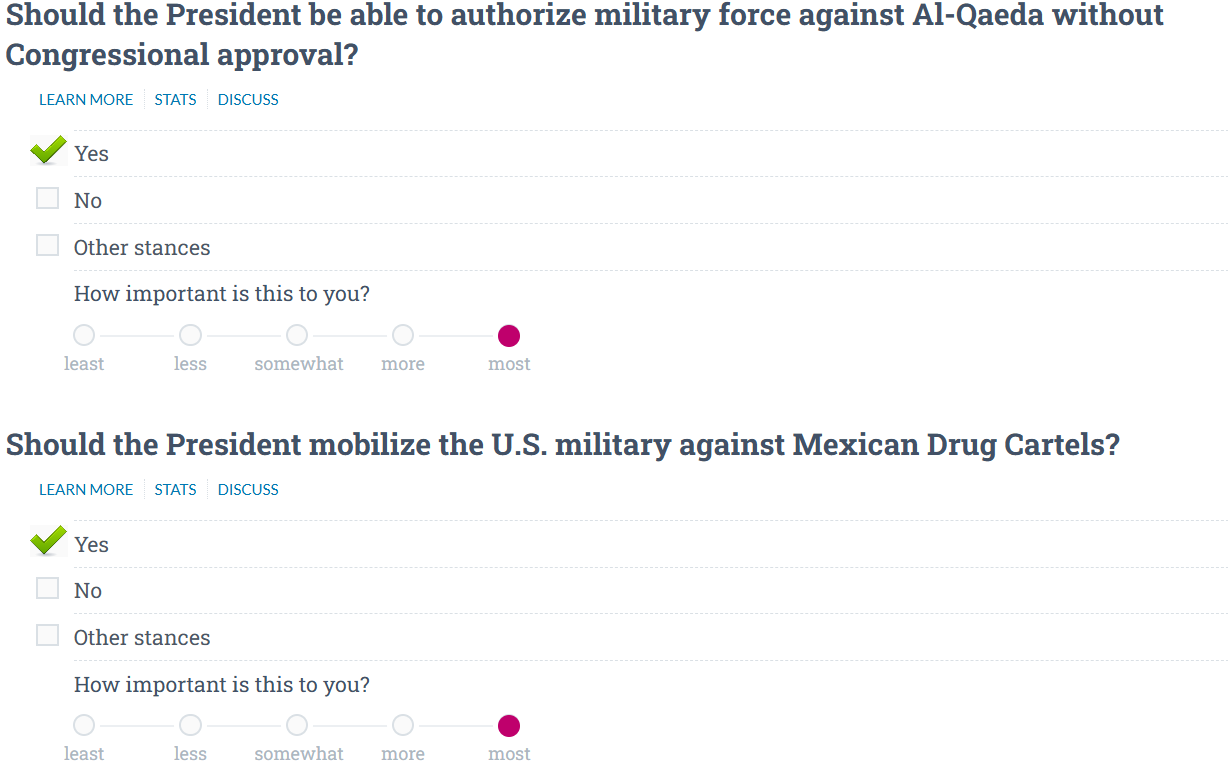
Task: Uncheck the green Yes checkmark for Al-Qaeda question
Action: (x=48, y=151)
